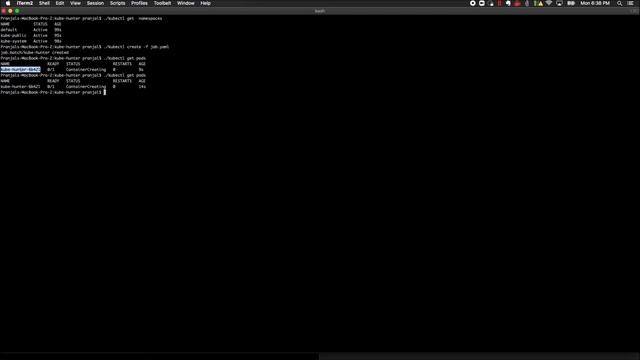The image size is (640, 360).
Task: Zoom iTerm2 window with green button
Action: pos(17,11)
